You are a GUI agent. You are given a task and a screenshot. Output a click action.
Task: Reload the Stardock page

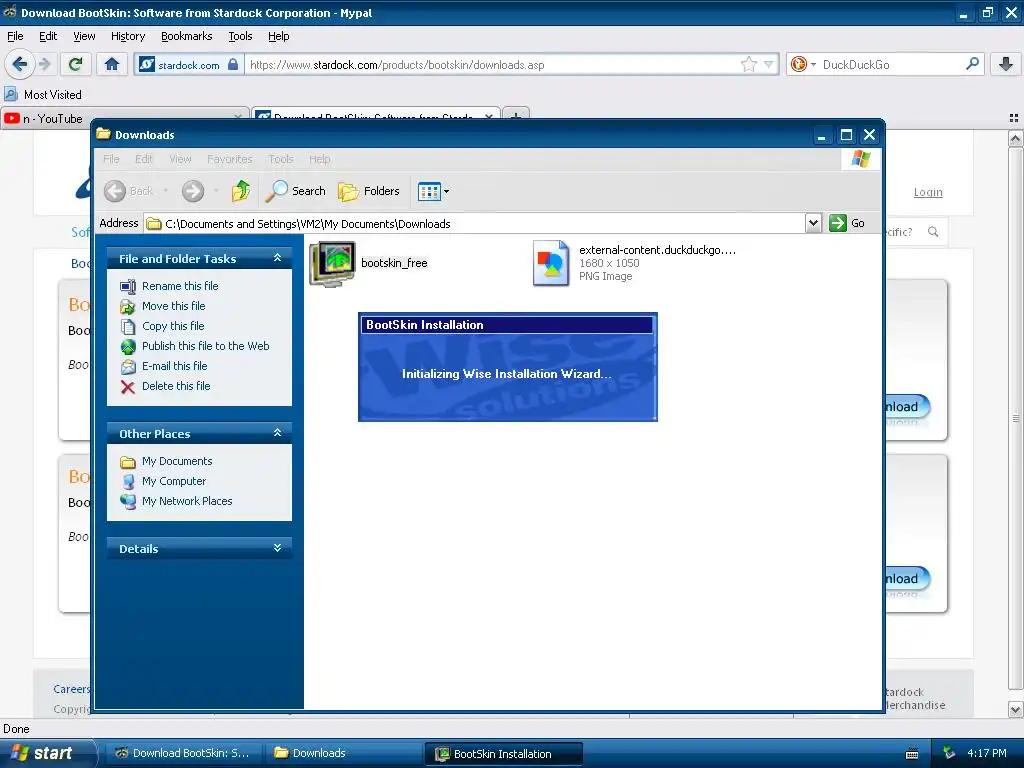[75, 64]
